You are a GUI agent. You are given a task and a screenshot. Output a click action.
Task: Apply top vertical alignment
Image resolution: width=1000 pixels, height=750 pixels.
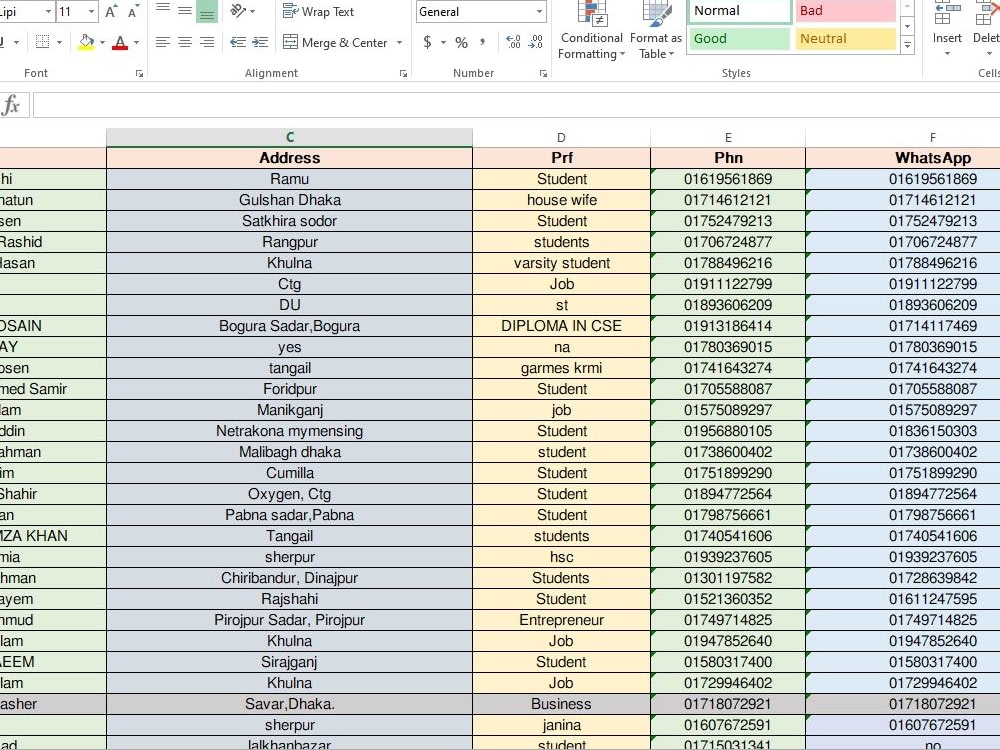point(163,10)
